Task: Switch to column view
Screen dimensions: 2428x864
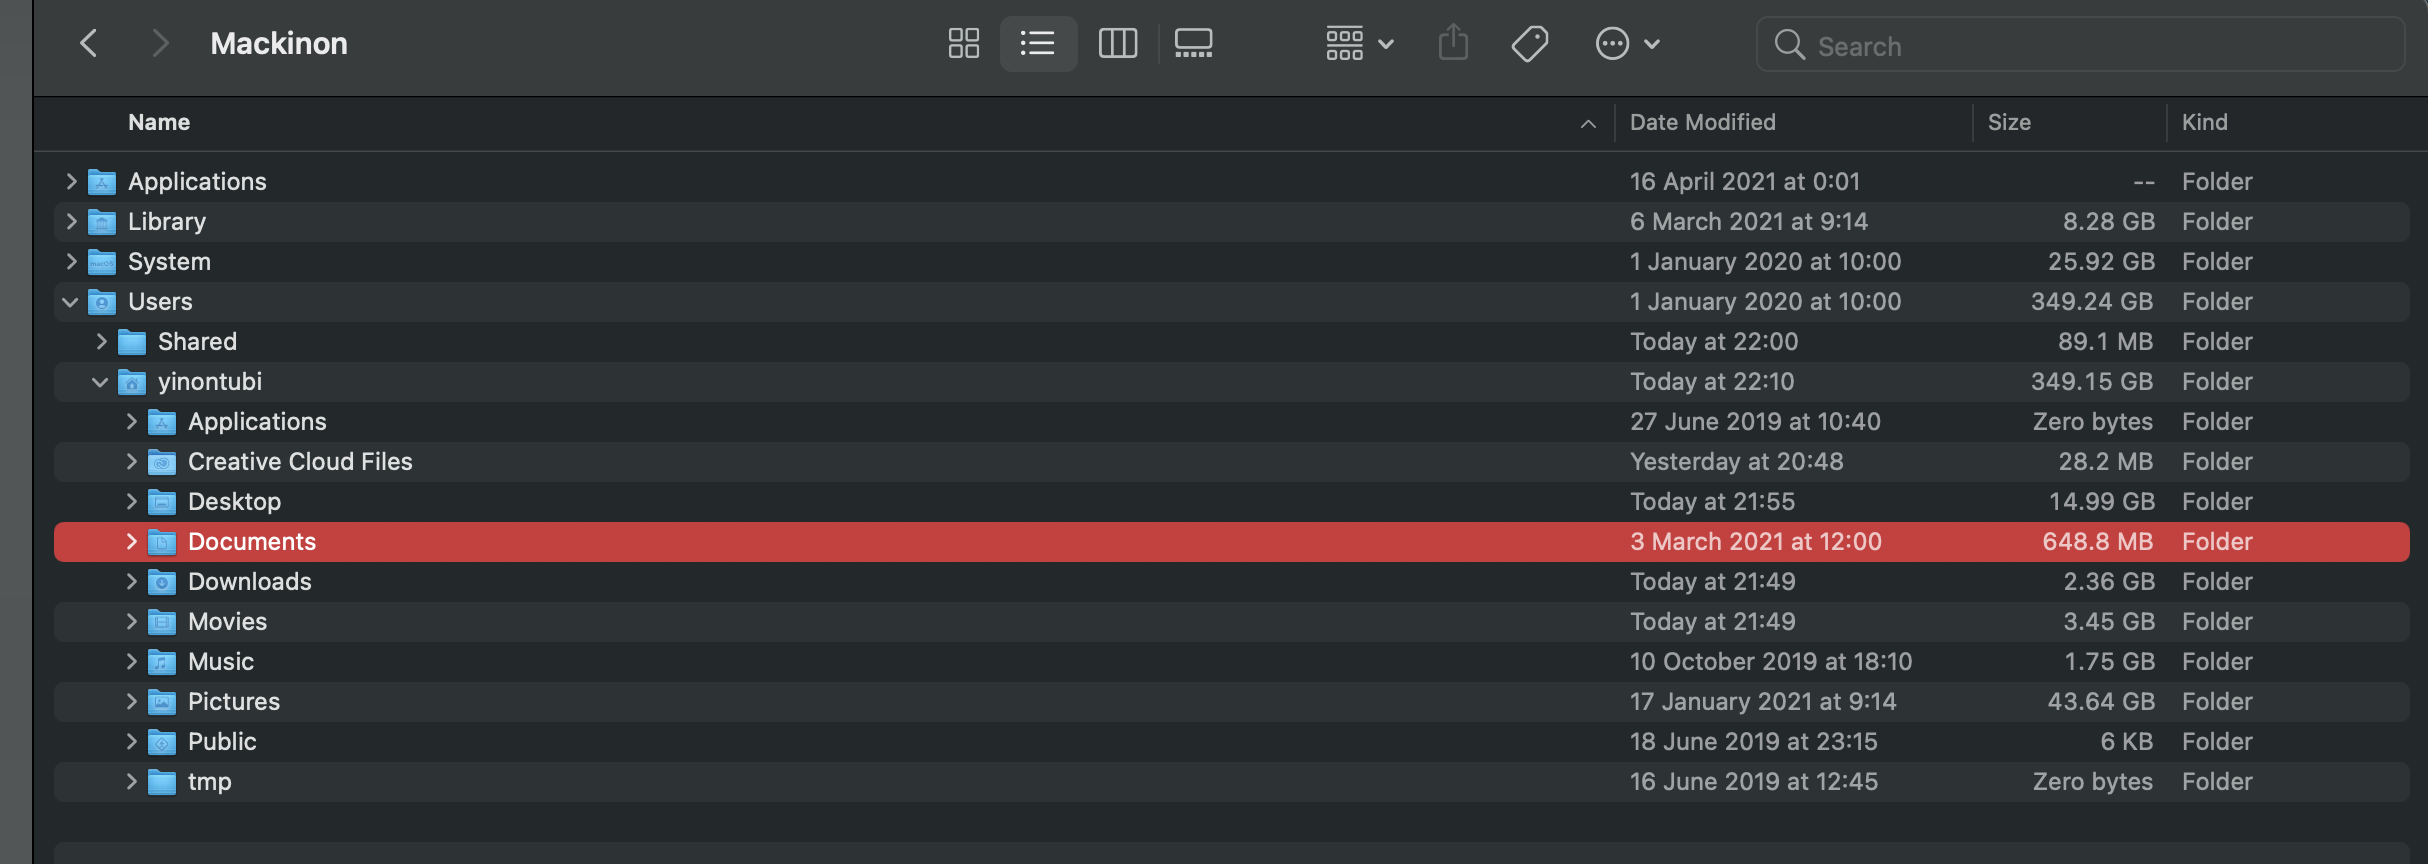Action: pyautogui.click(x=1117, y=43)
